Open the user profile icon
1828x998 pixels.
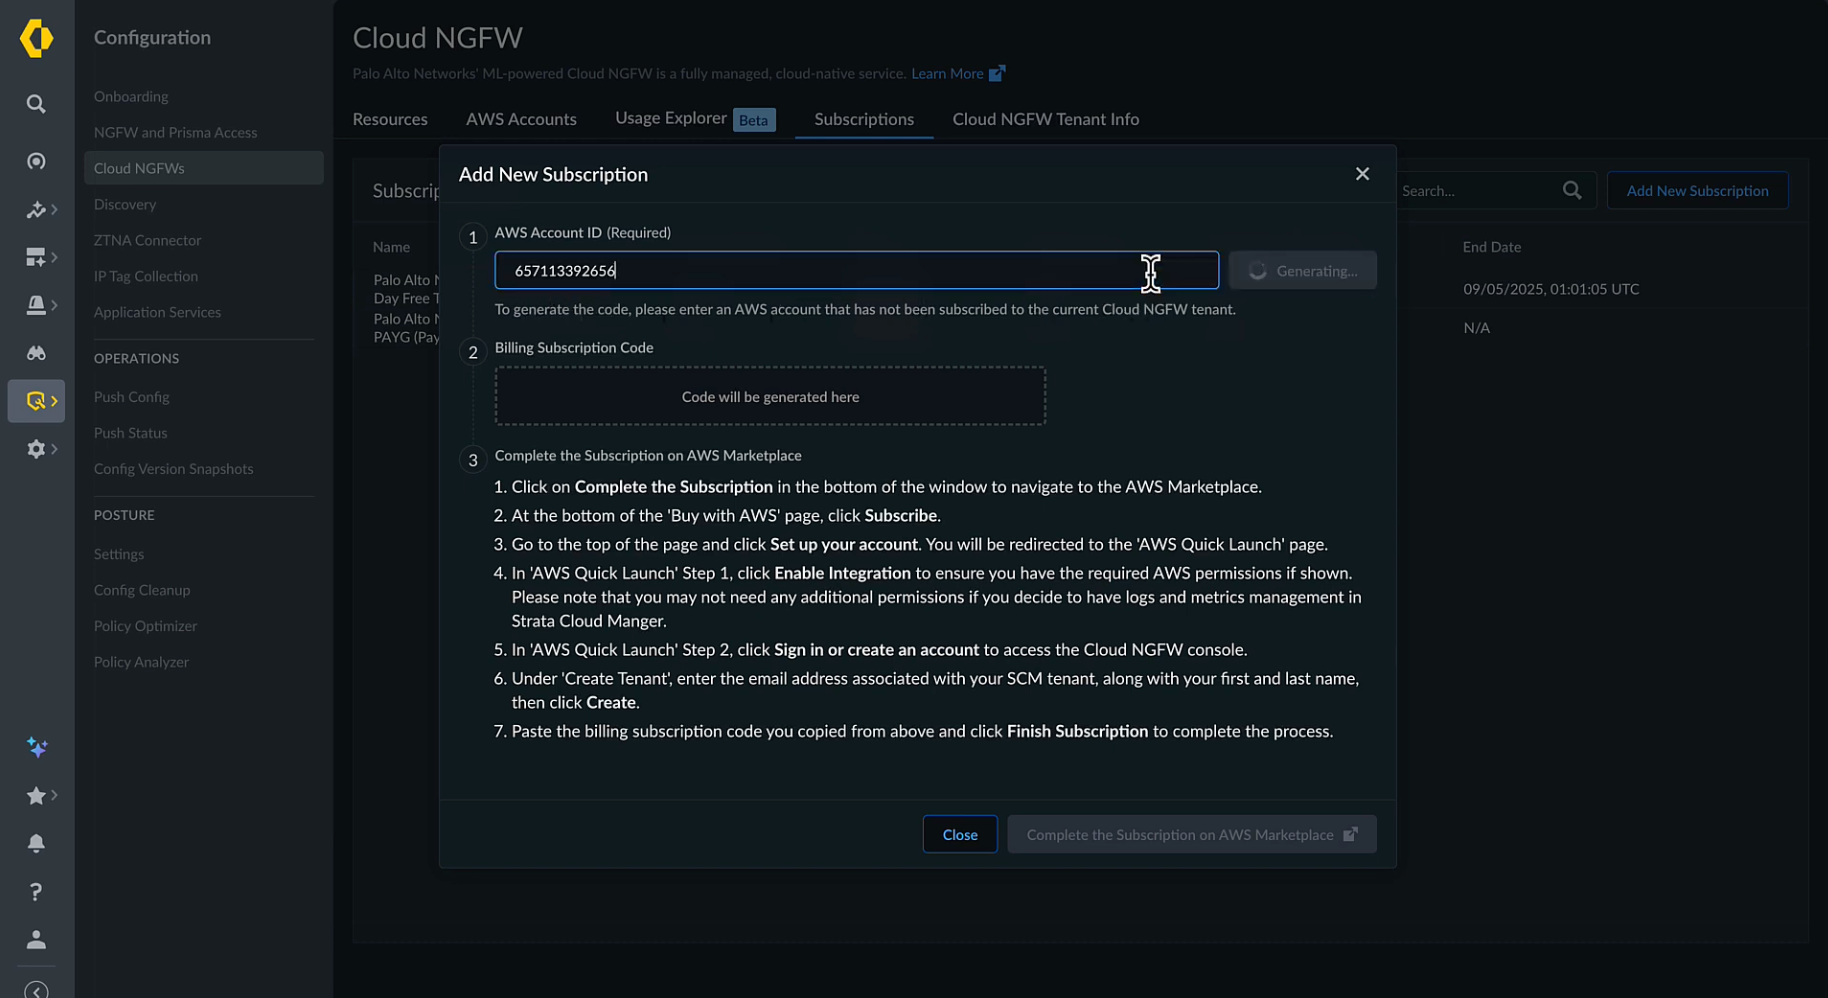(x=36, y=940)
